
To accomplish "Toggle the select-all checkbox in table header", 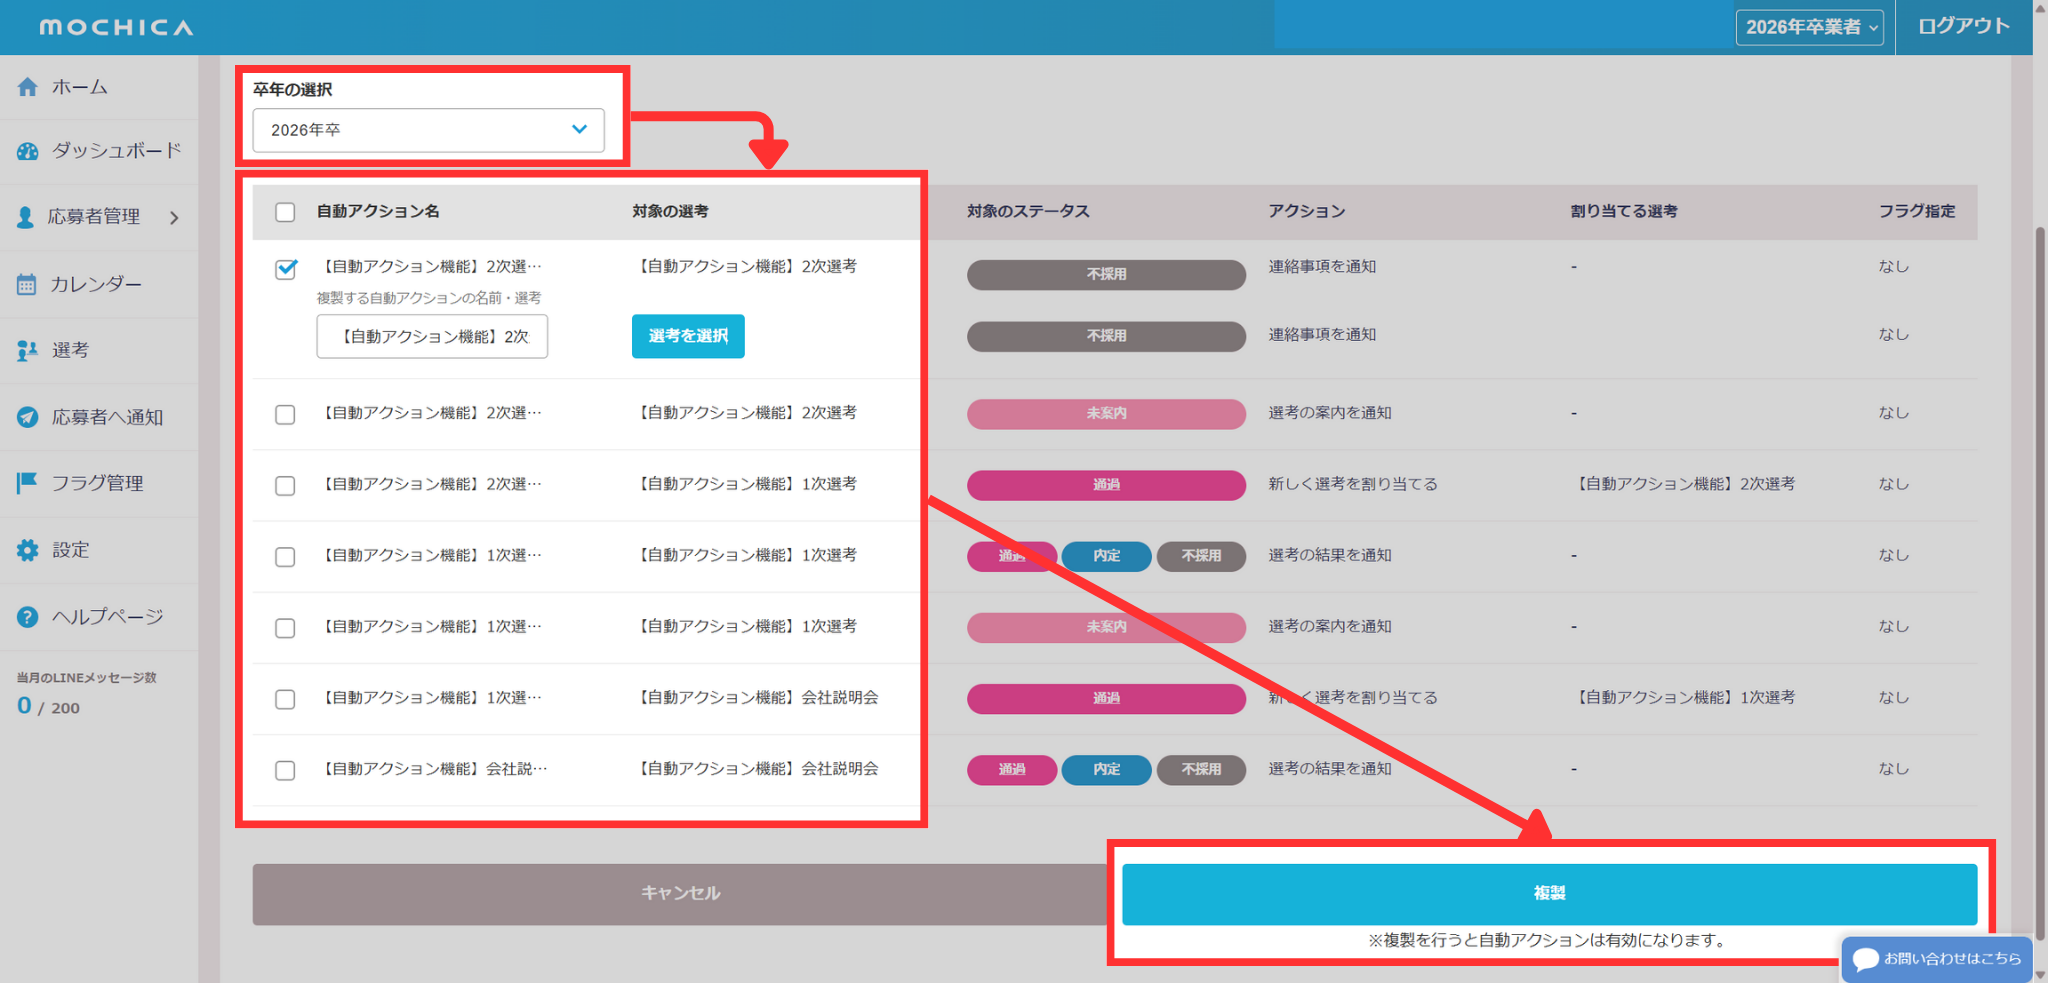I will (286, 212).
